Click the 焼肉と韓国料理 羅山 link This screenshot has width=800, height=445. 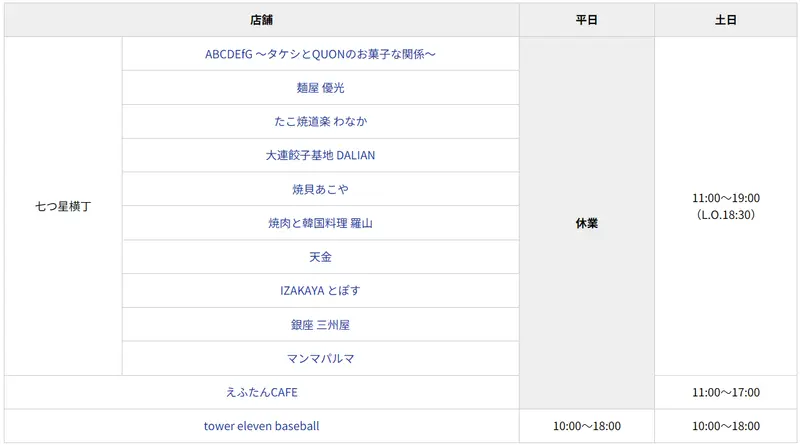320,224
